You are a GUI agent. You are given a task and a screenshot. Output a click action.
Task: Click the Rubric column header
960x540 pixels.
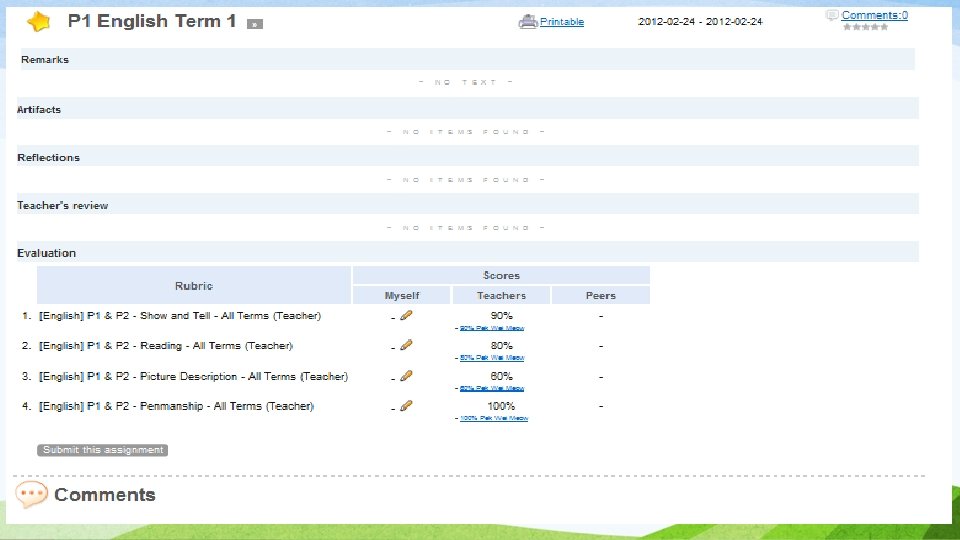194,285
